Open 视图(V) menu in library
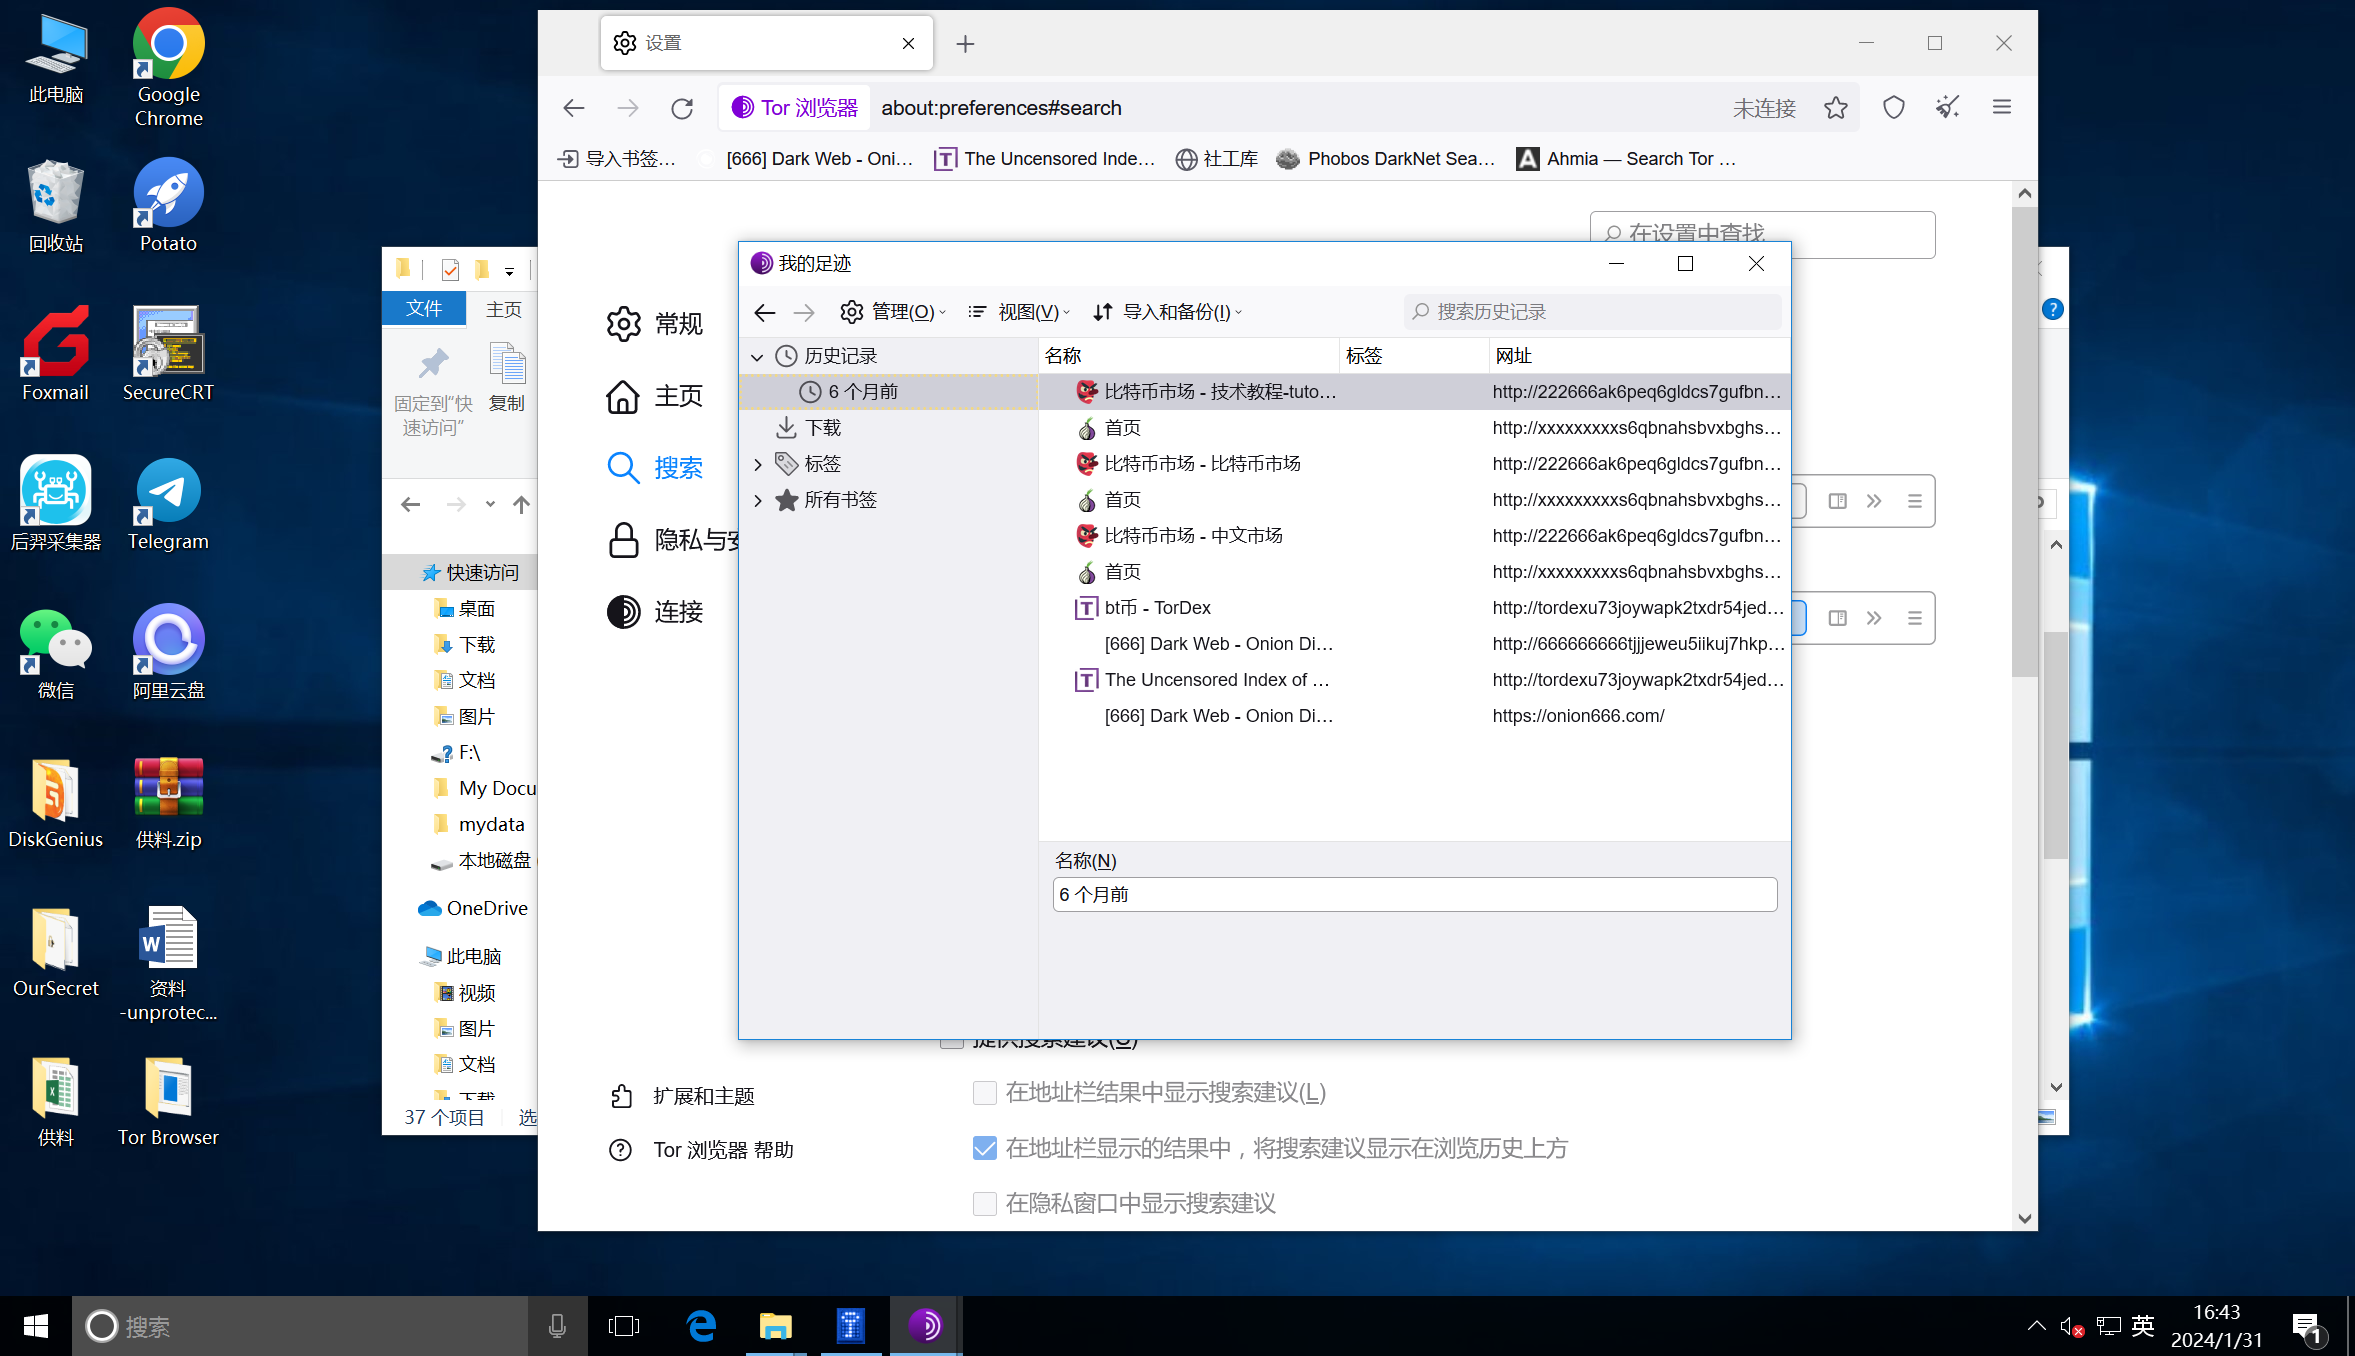 pyautogui.click(x=1020, y=313)
